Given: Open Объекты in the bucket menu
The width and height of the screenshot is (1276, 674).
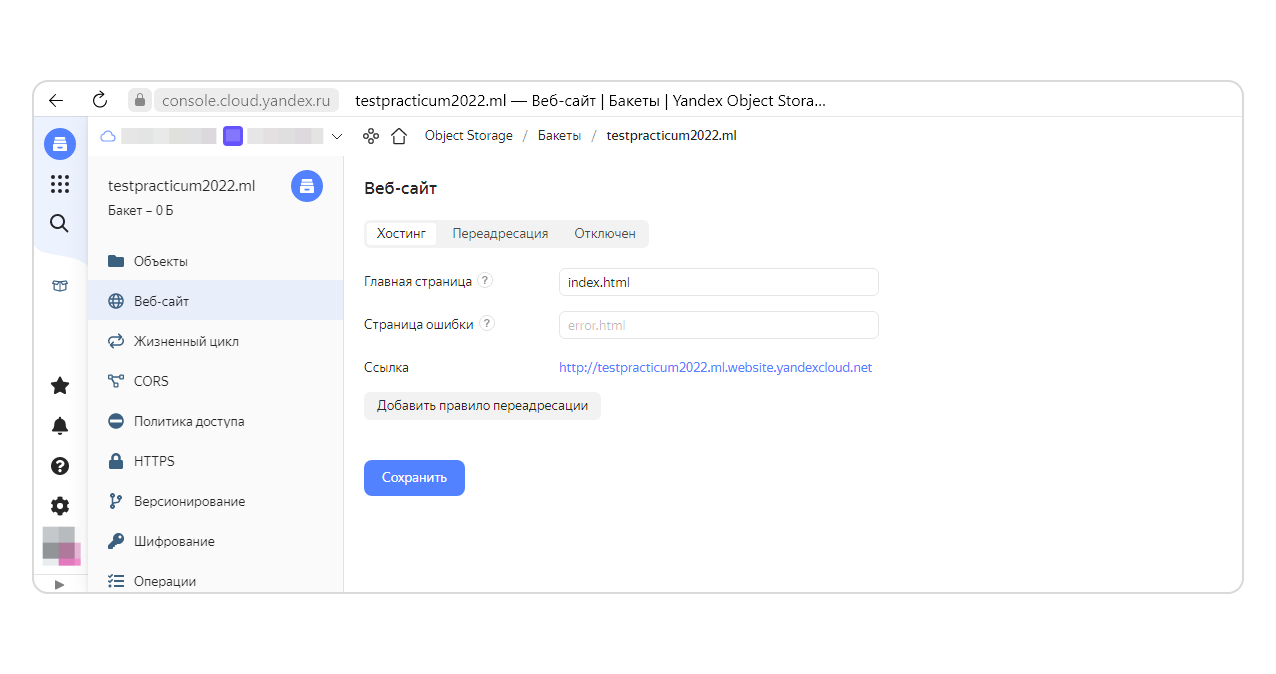Looking at the screenshot, I should 216,261.
